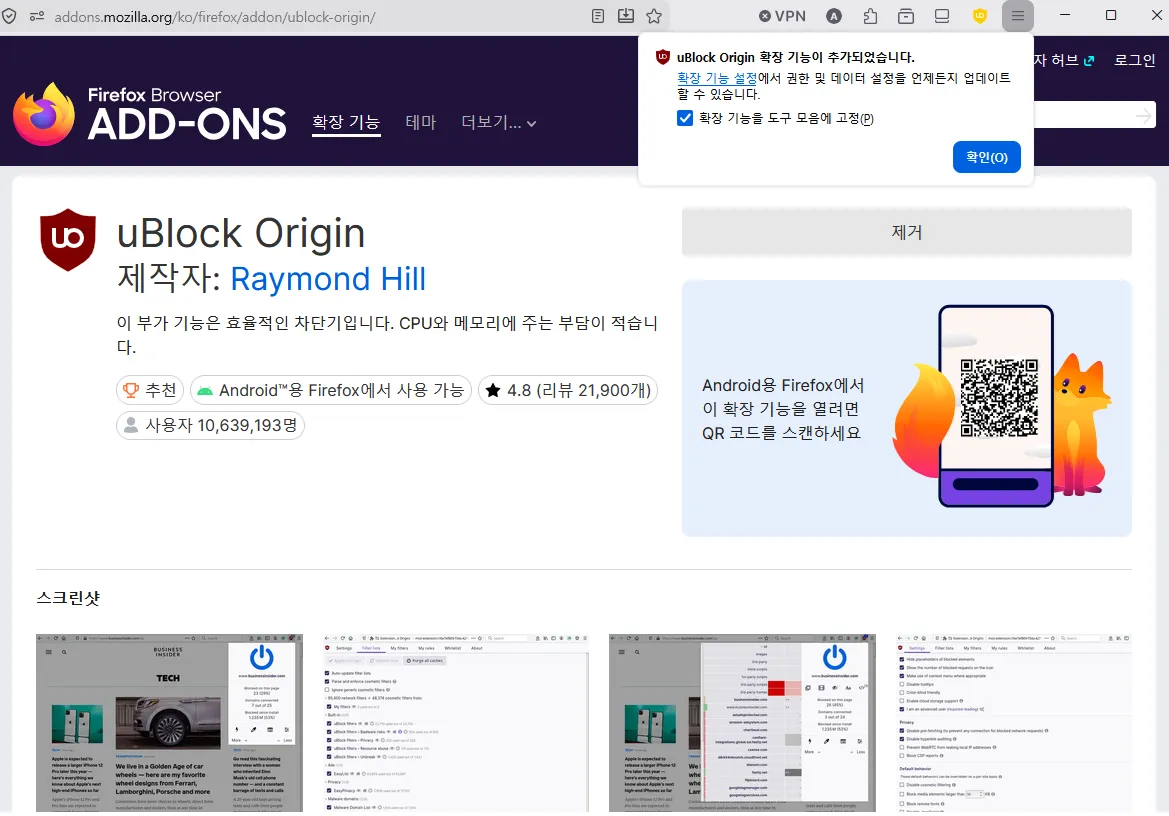Viewport: 1169px width, 816px height.
Task: Bookmark this page with the star icon
Action: pyautogui.click(x=654, y=16)
